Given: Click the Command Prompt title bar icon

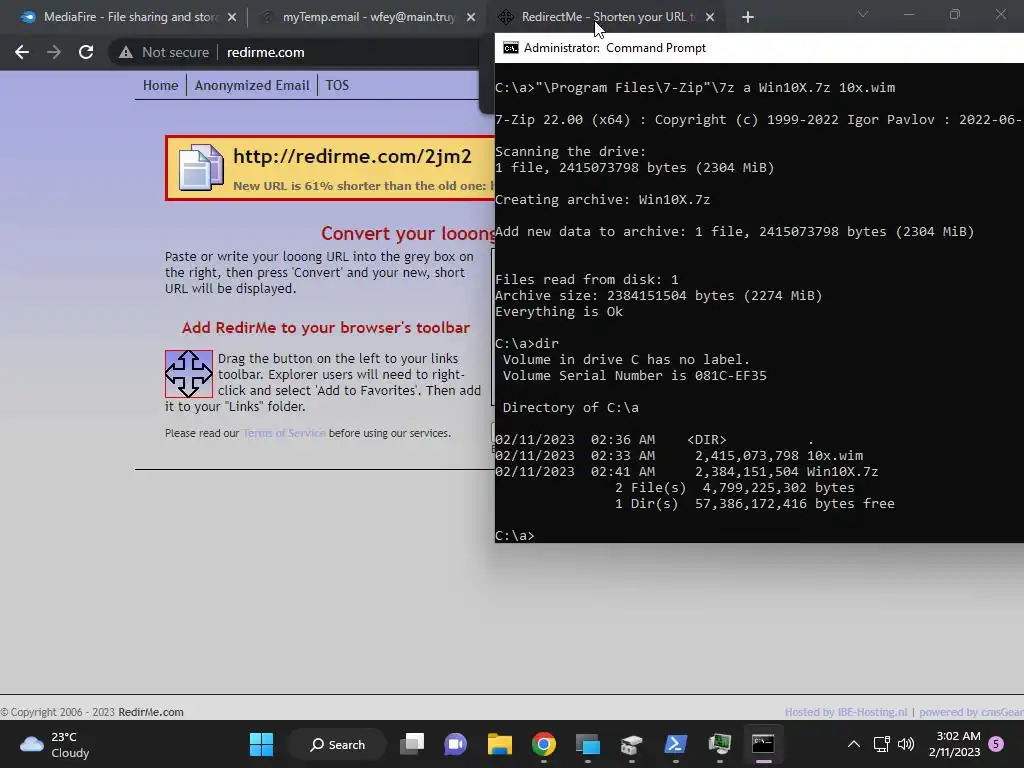Looking at the screenshot, I should point(511,48).
